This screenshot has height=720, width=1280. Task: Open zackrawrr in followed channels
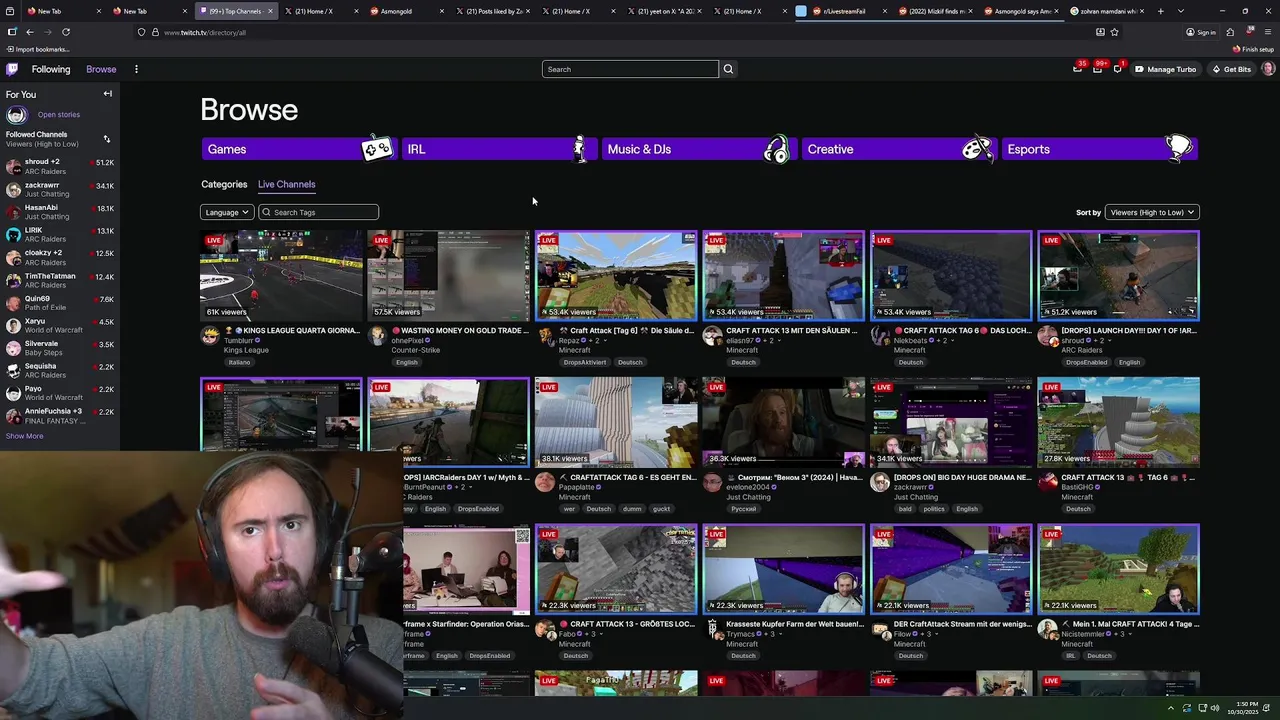(60, 189)
